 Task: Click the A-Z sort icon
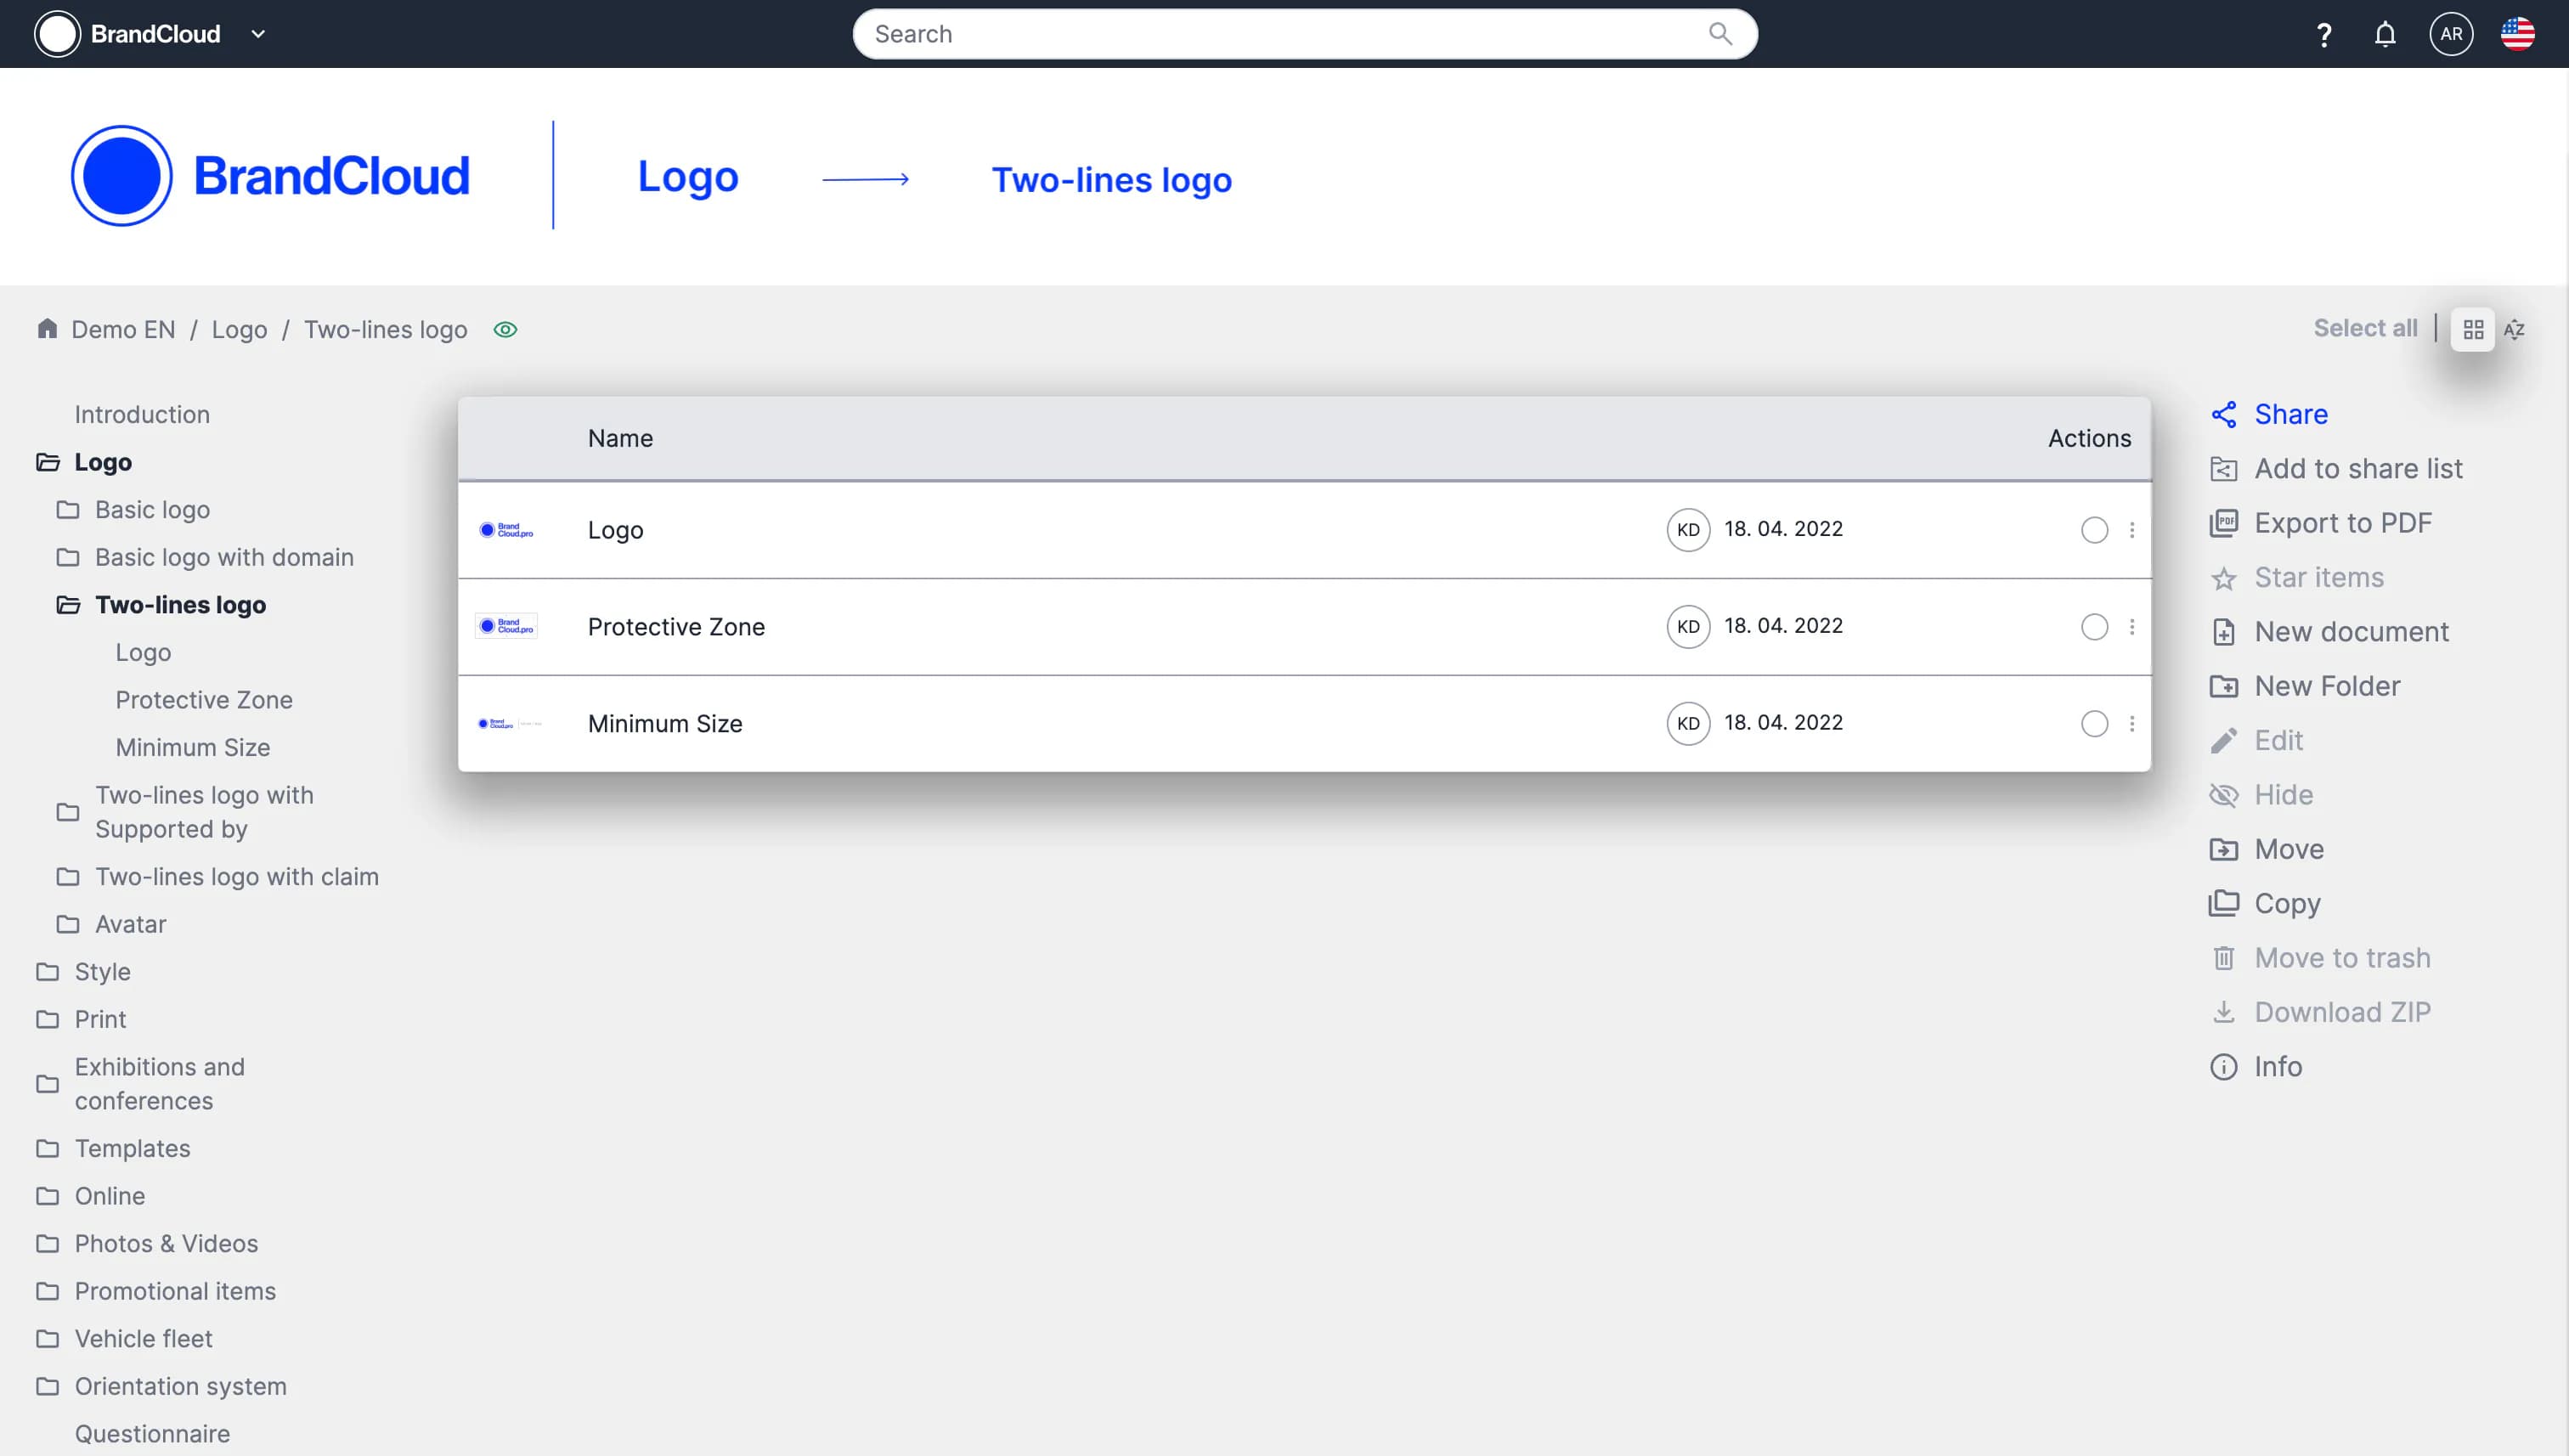coord(2514,330)
